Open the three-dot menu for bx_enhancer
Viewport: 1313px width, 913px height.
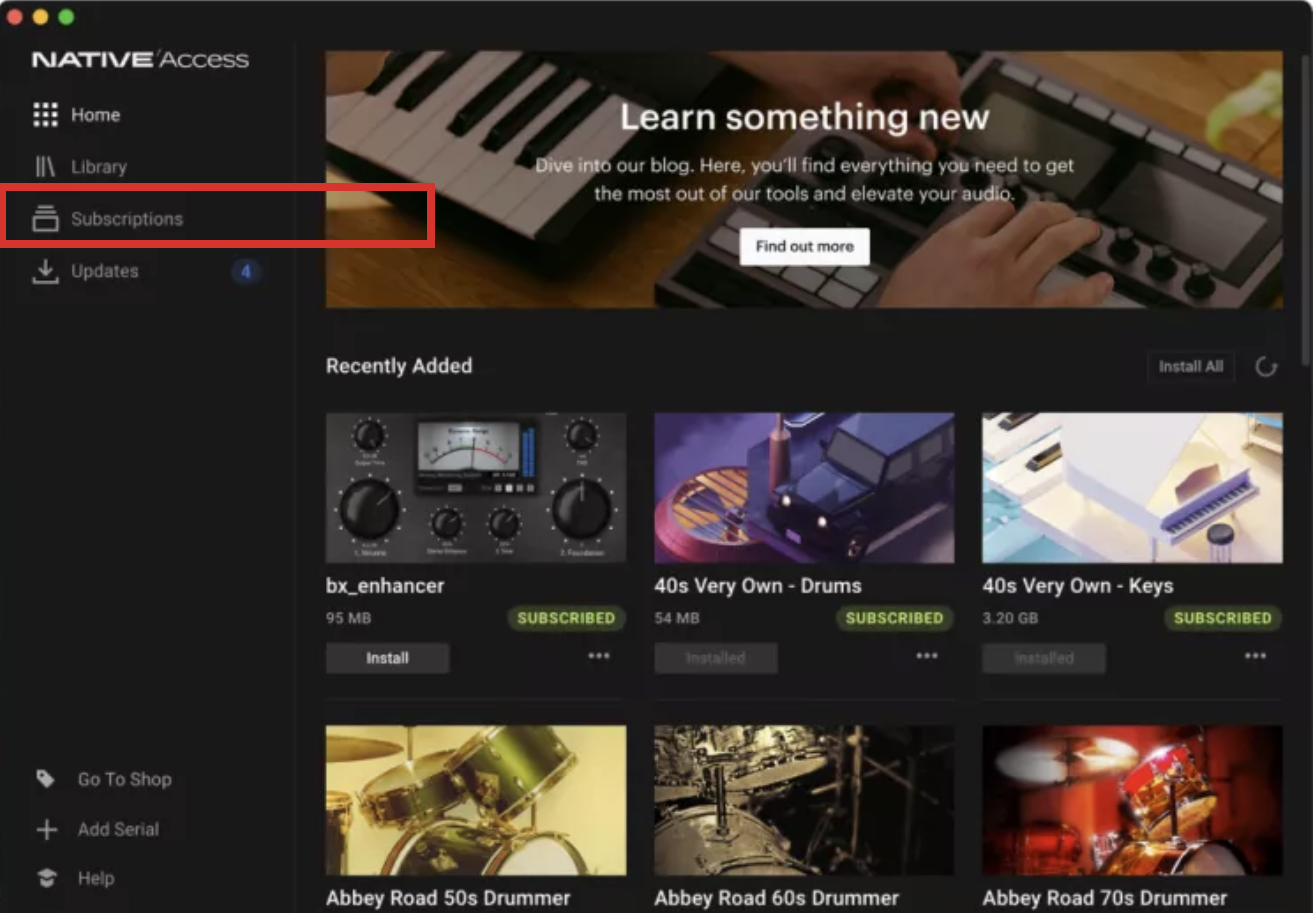[x=599, y=656]
